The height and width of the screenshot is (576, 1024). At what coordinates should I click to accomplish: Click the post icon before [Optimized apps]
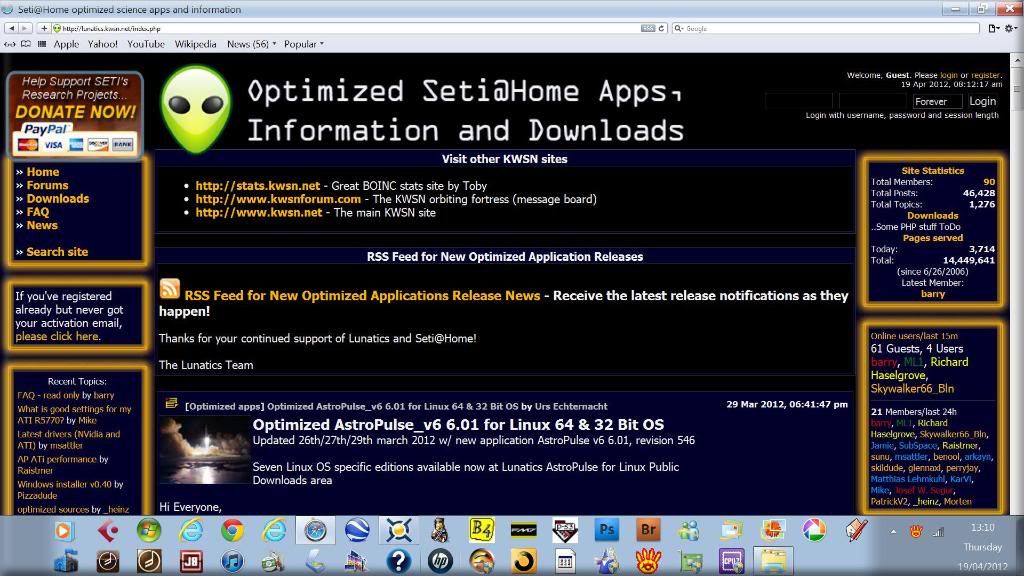pyautogui.click(x=171, y=404)
